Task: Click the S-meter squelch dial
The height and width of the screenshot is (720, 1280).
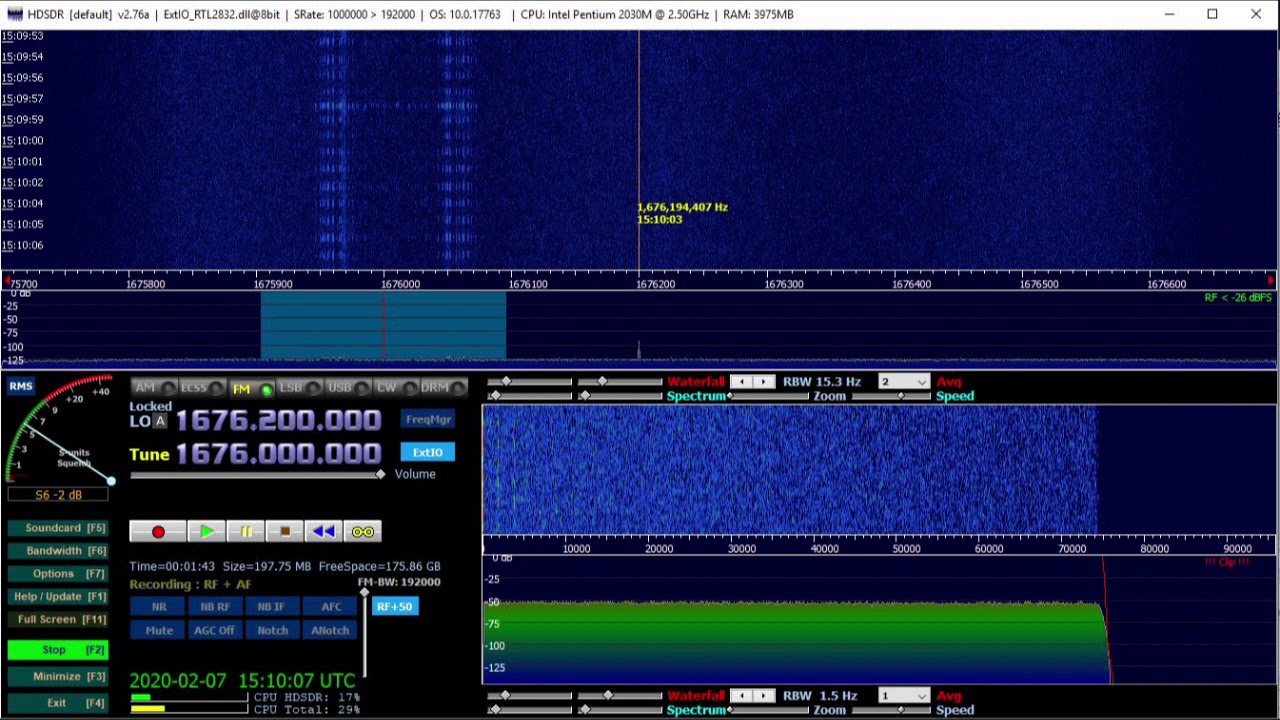Action: click(x=62, y=430)
